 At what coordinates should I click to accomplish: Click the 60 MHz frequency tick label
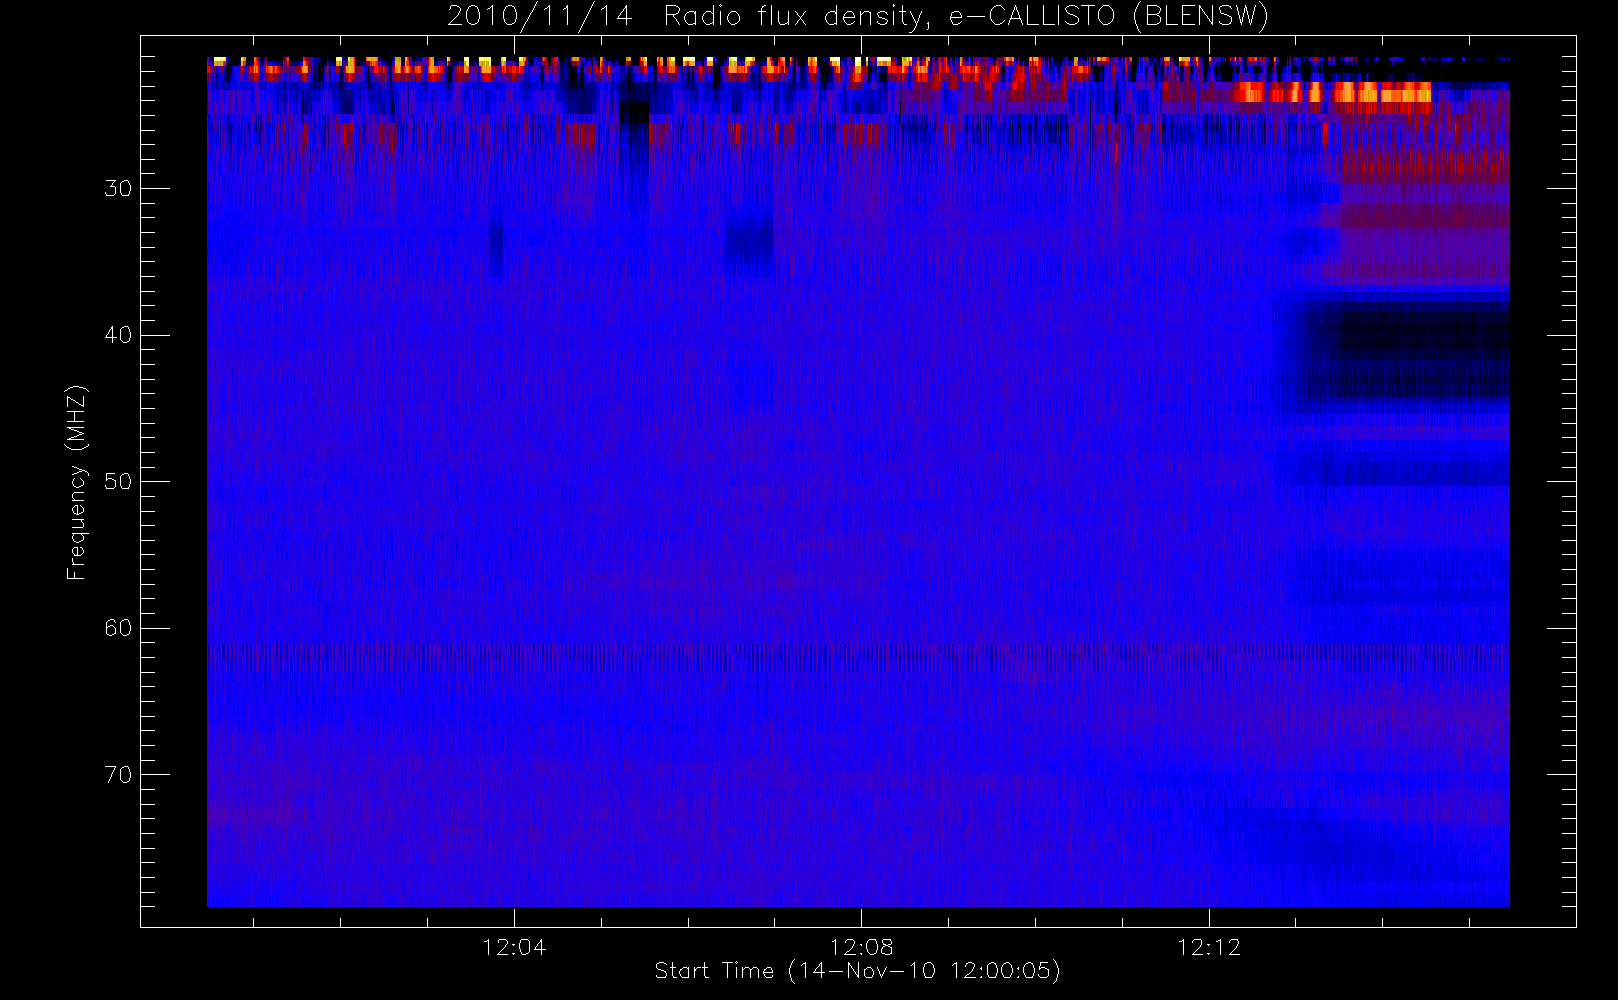[118, 628]
